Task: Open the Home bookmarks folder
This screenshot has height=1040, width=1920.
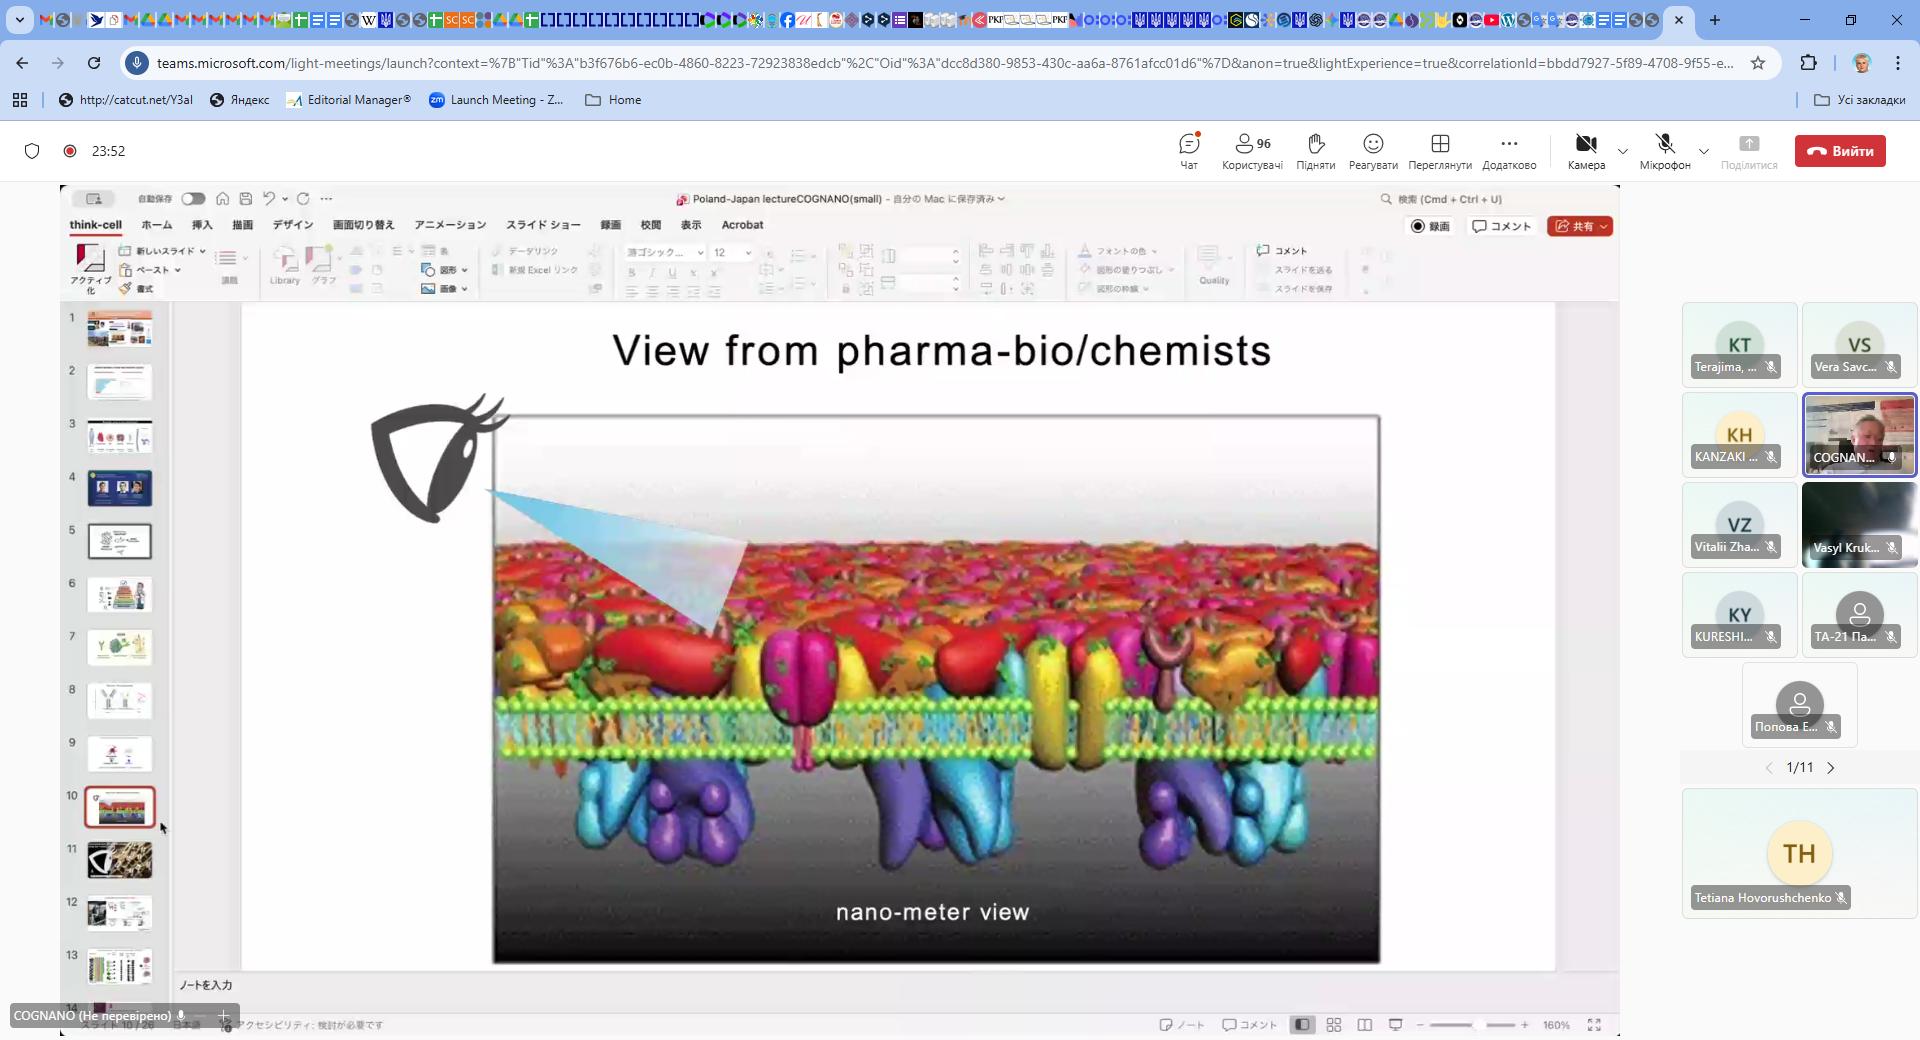Action: [x=613, y=100]
